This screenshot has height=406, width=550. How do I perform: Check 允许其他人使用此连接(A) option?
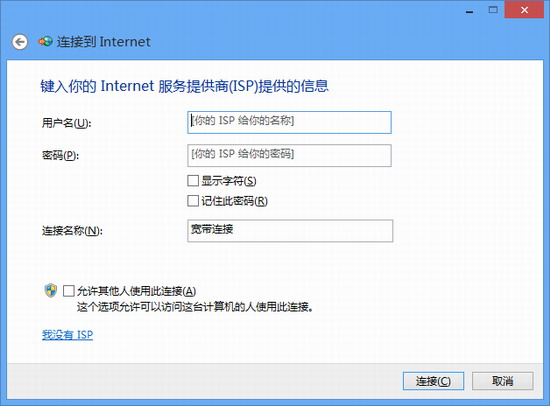coord(69,291)
